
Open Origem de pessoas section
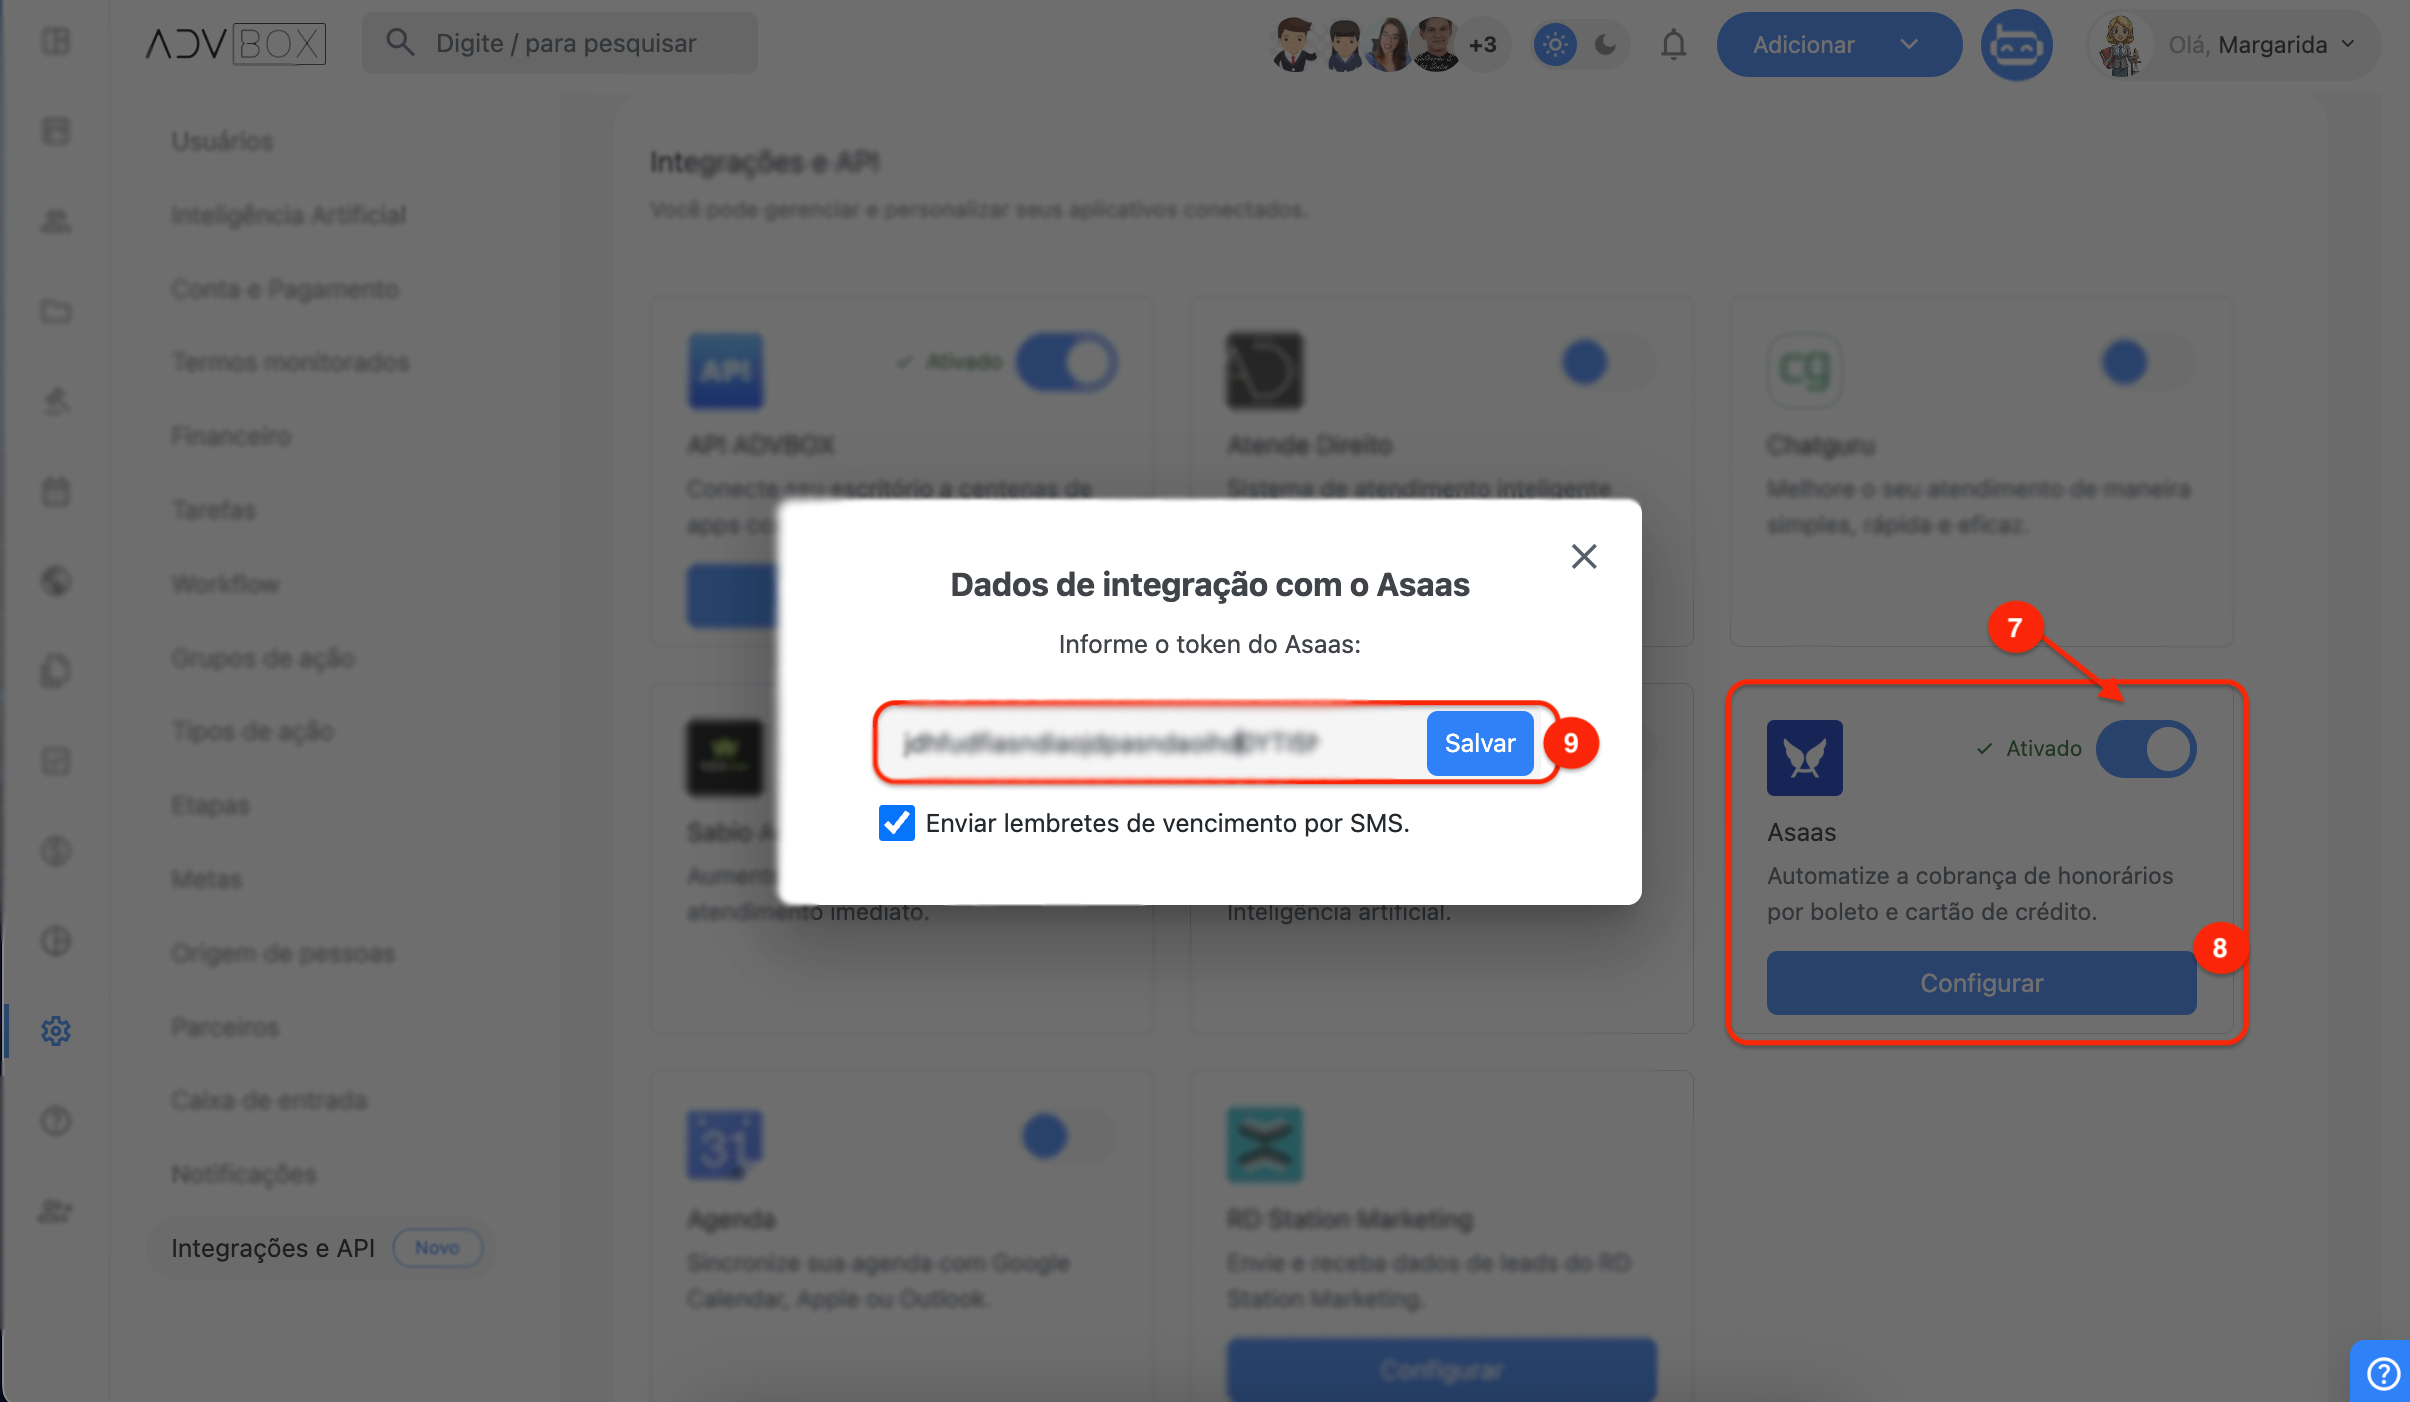[283, 953]
